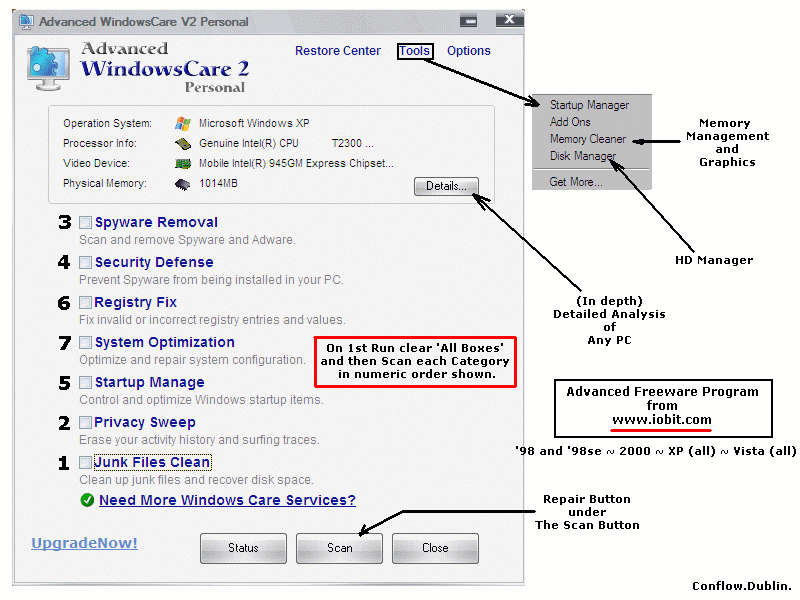Choose Add Ons menu entry

[x=570, y=122]
